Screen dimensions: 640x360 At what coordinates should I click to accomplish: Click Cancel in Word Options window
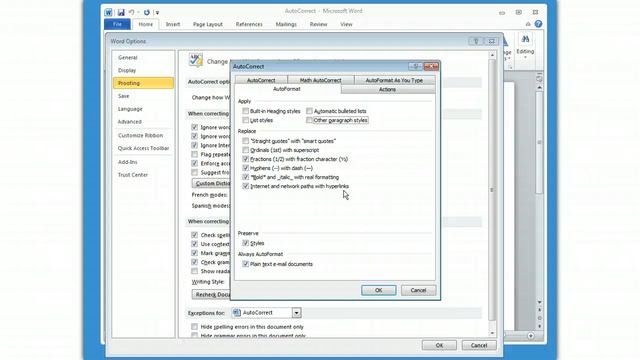[479, 345]
